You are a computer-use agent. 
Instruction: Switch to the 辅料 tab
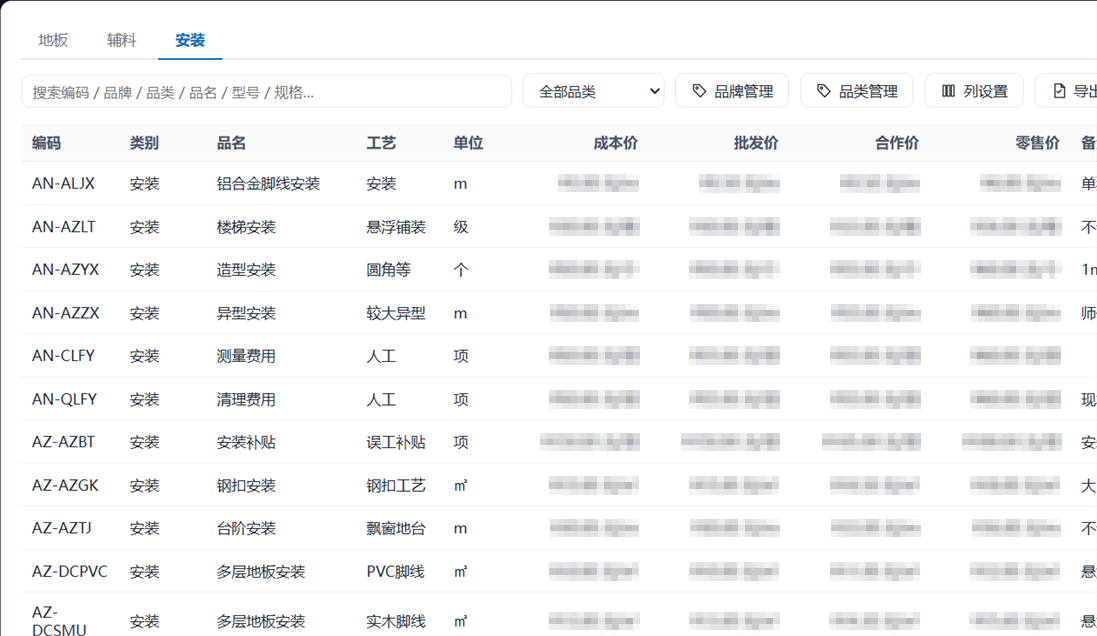click(122, 40)
